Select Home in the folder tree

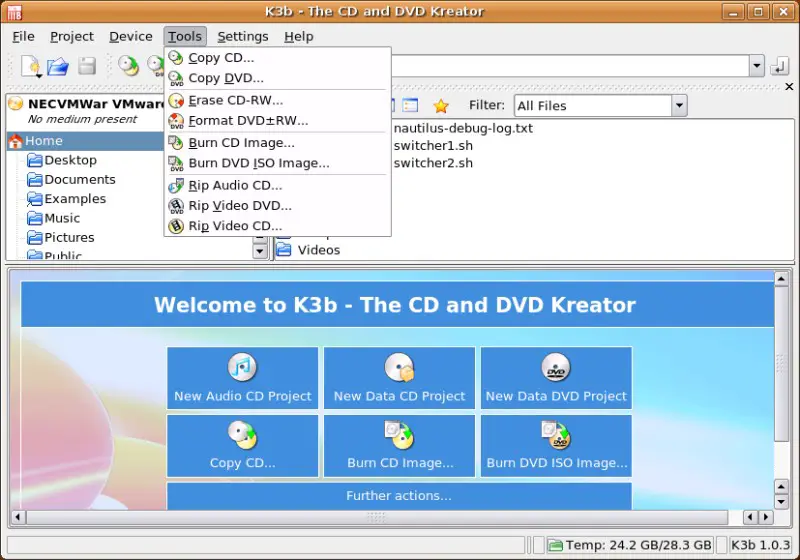86,141
